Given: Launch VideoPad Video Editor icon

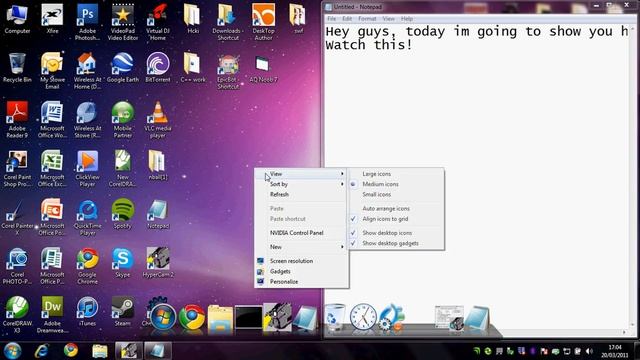Looking at the screenshot, I should [123, 22].
